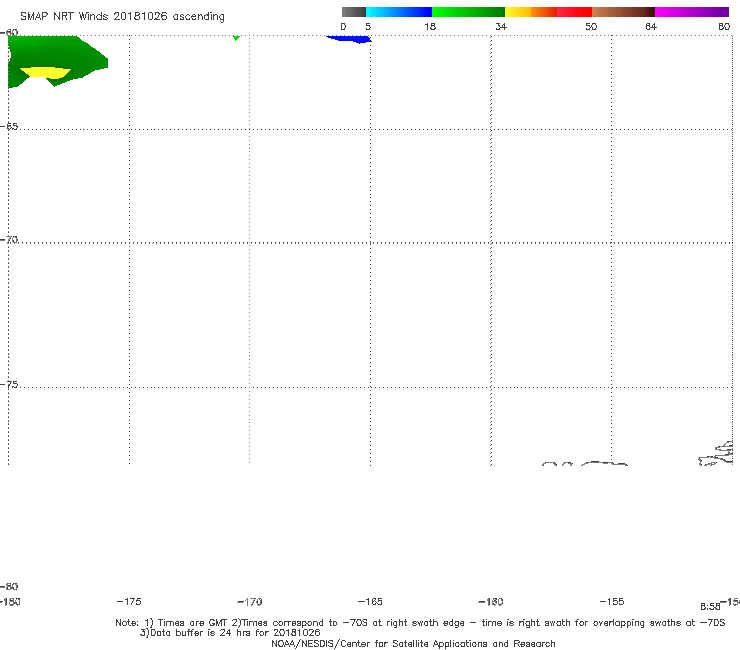Viewport: 740px width, 650px height.
Task: Click the note '3)Data buffer is 24 hrs'
Action: click(x=230, y=633)
